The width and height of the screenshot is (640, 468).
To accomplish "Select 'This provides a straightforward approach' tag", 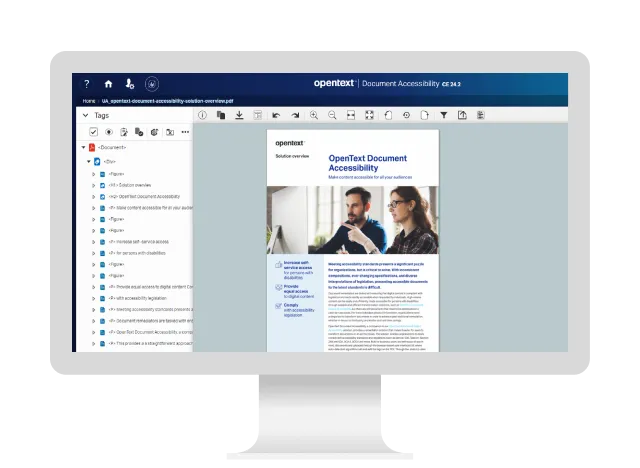I will tap(150, 344).
